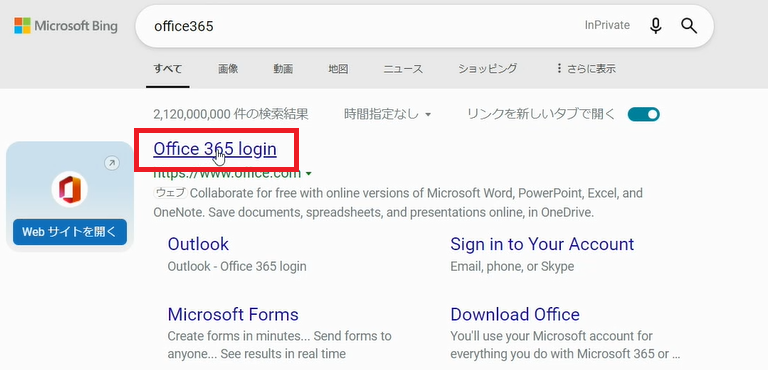
Task: Click the Collaborate for free snippet text
Action: pos(398,203)
